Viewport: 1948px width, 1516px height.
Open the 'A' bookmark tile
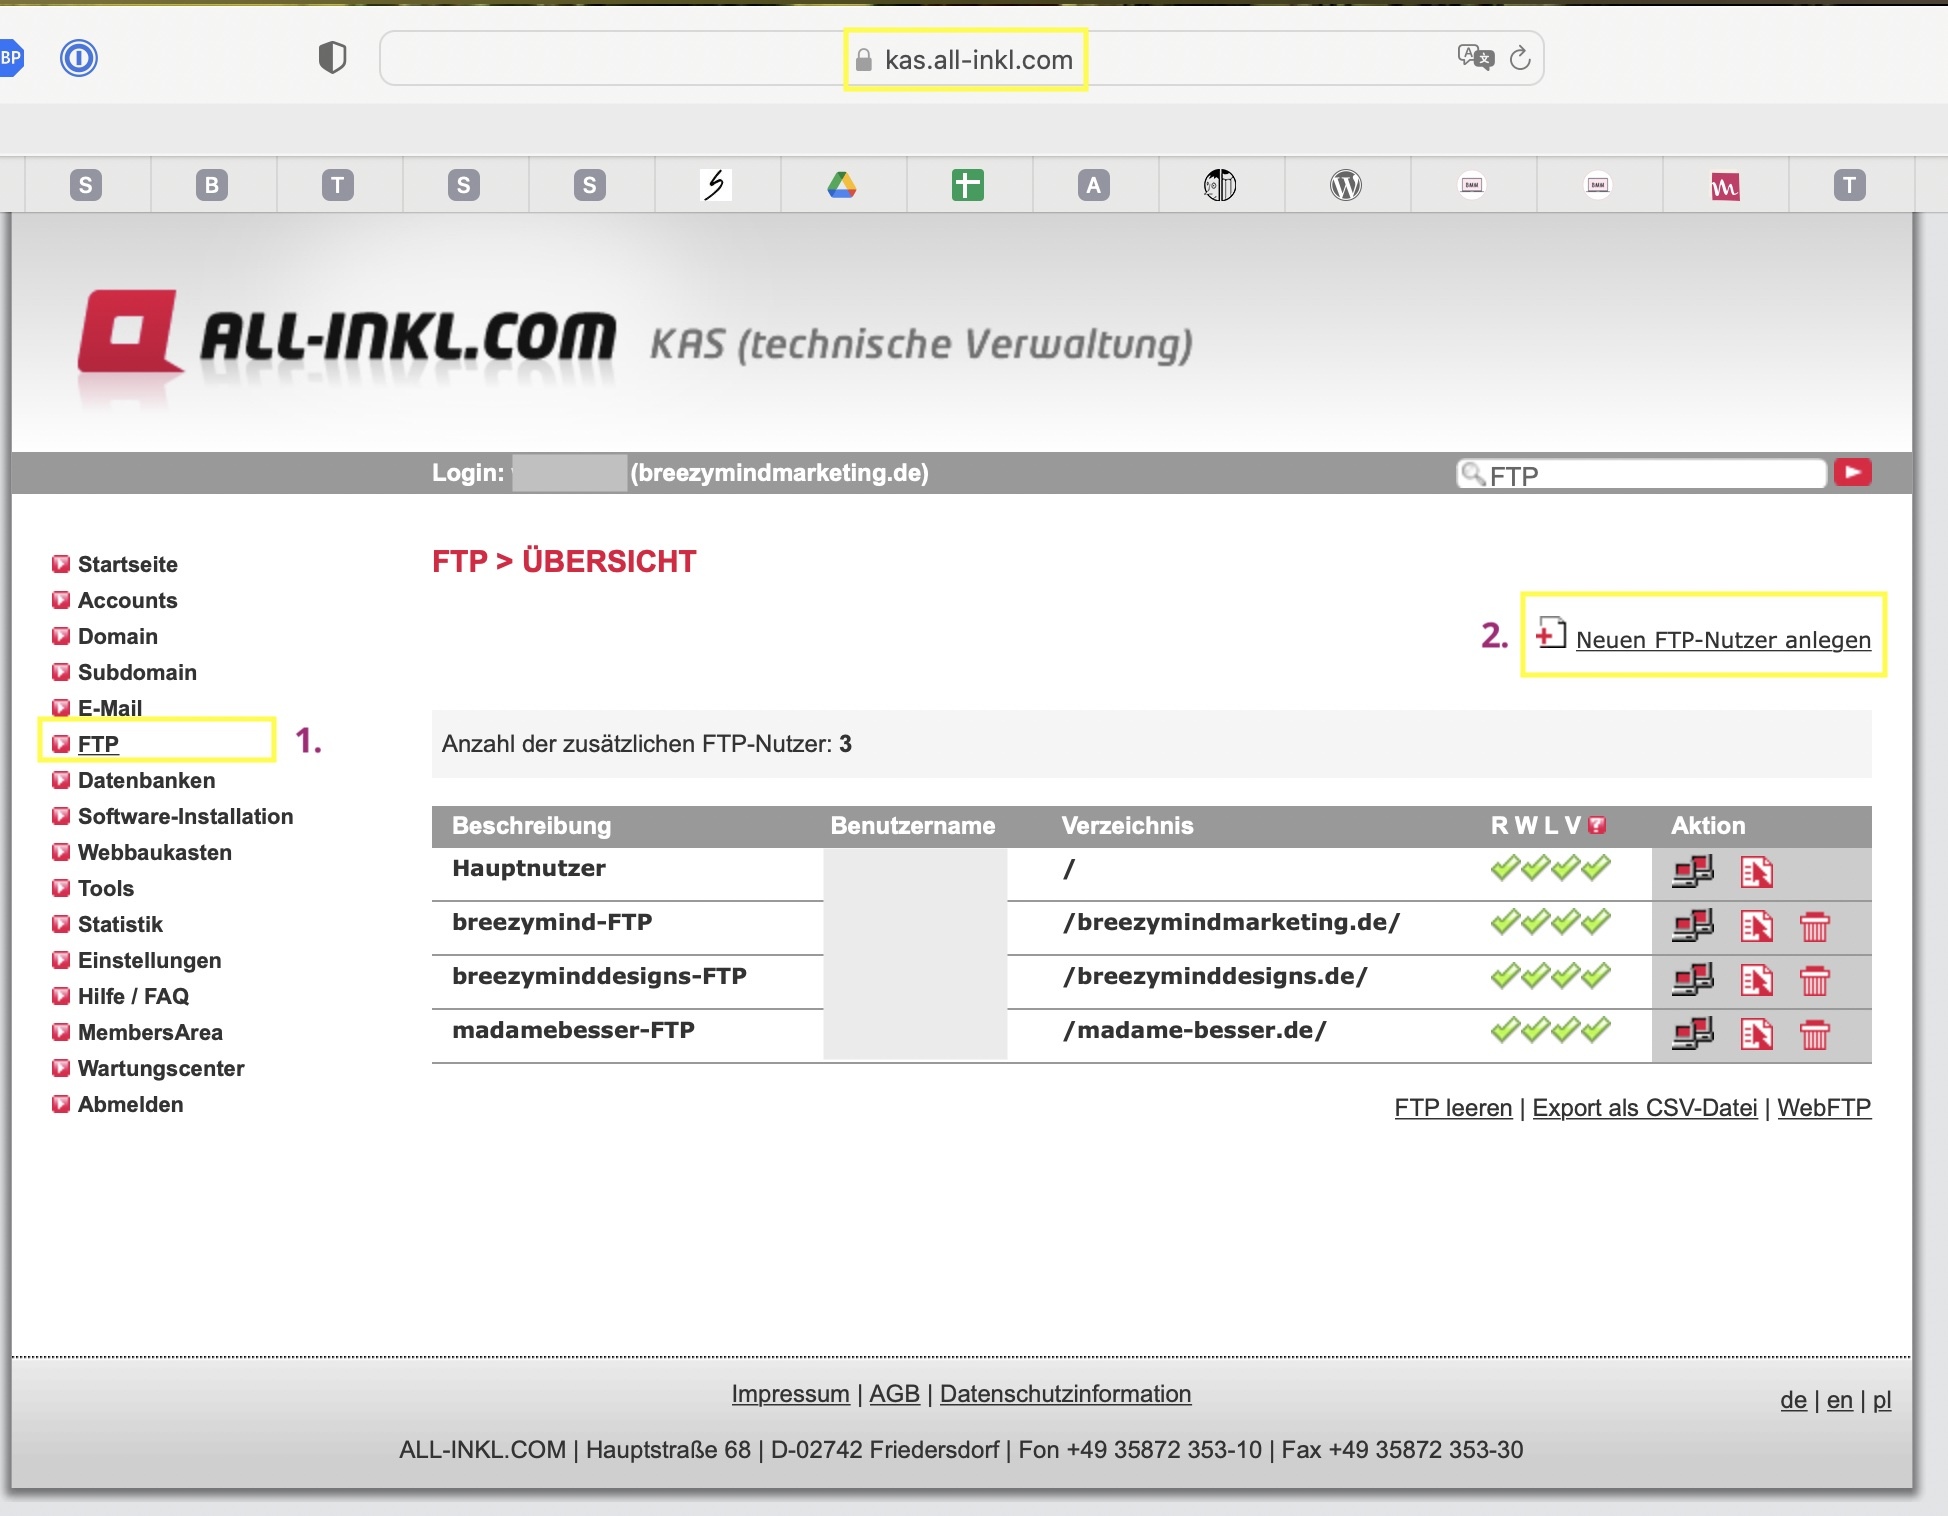coord(1094,185)
